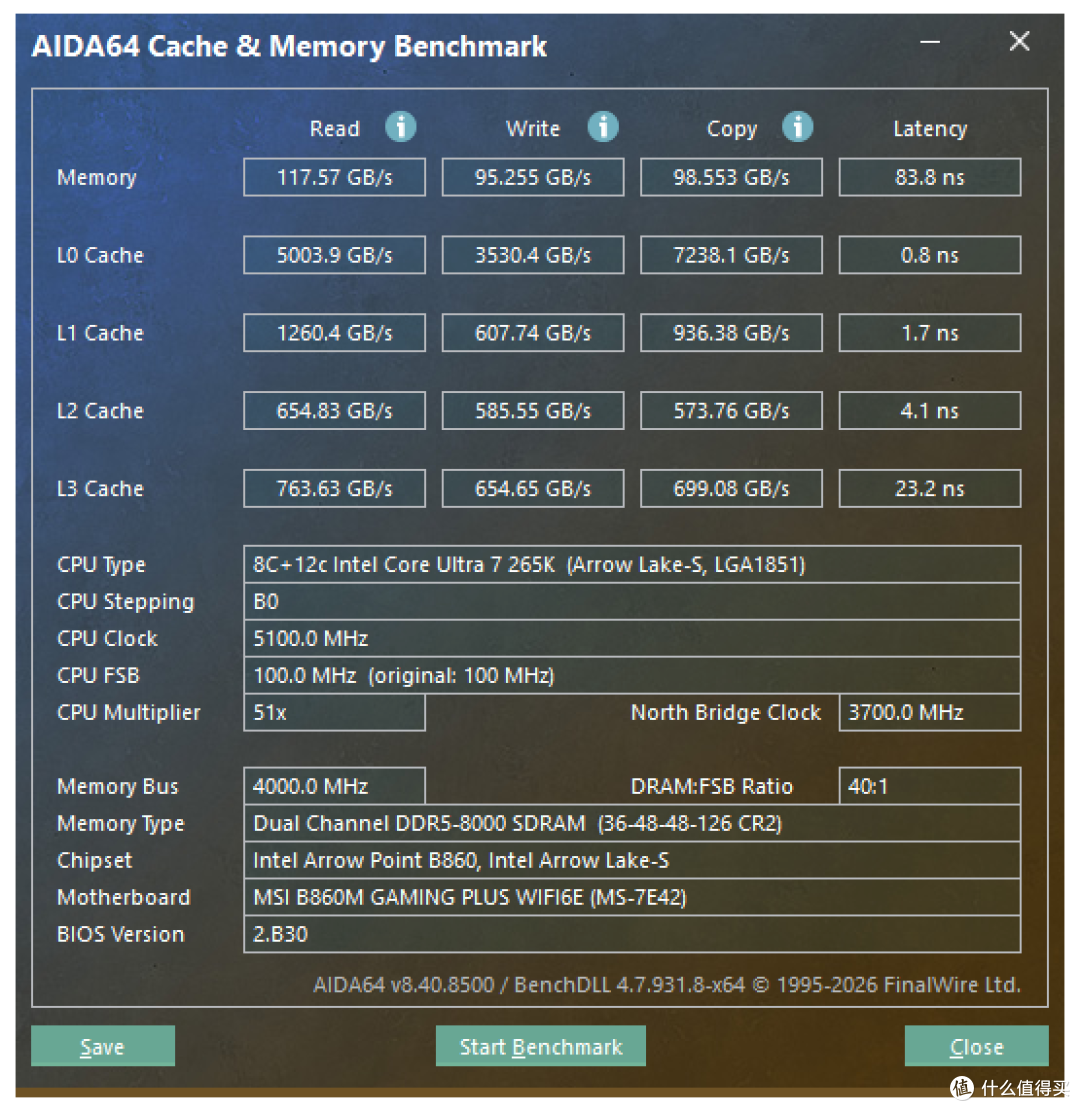Click the L0 Cache Write value 3530.4 GB/s
The width and height of the screenshot is (1080, 1111).
pos(533,255)
